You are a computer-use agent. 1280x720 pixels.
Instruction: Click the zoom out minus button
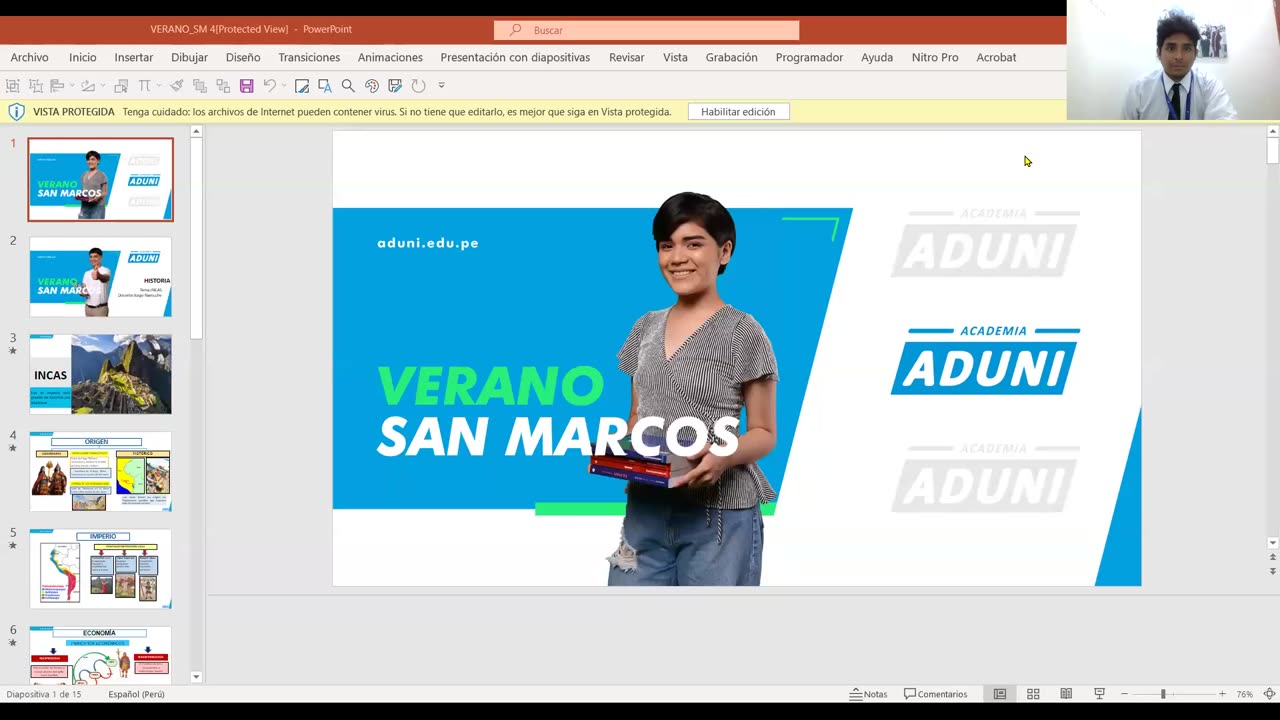click(x=1124, y=694)
